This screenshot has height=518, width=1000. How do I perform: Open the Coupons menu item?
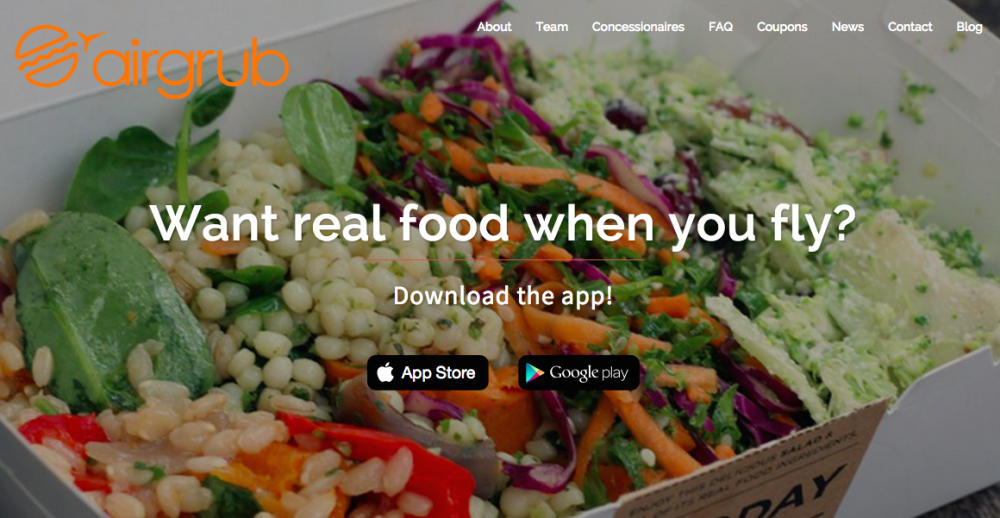782,27
